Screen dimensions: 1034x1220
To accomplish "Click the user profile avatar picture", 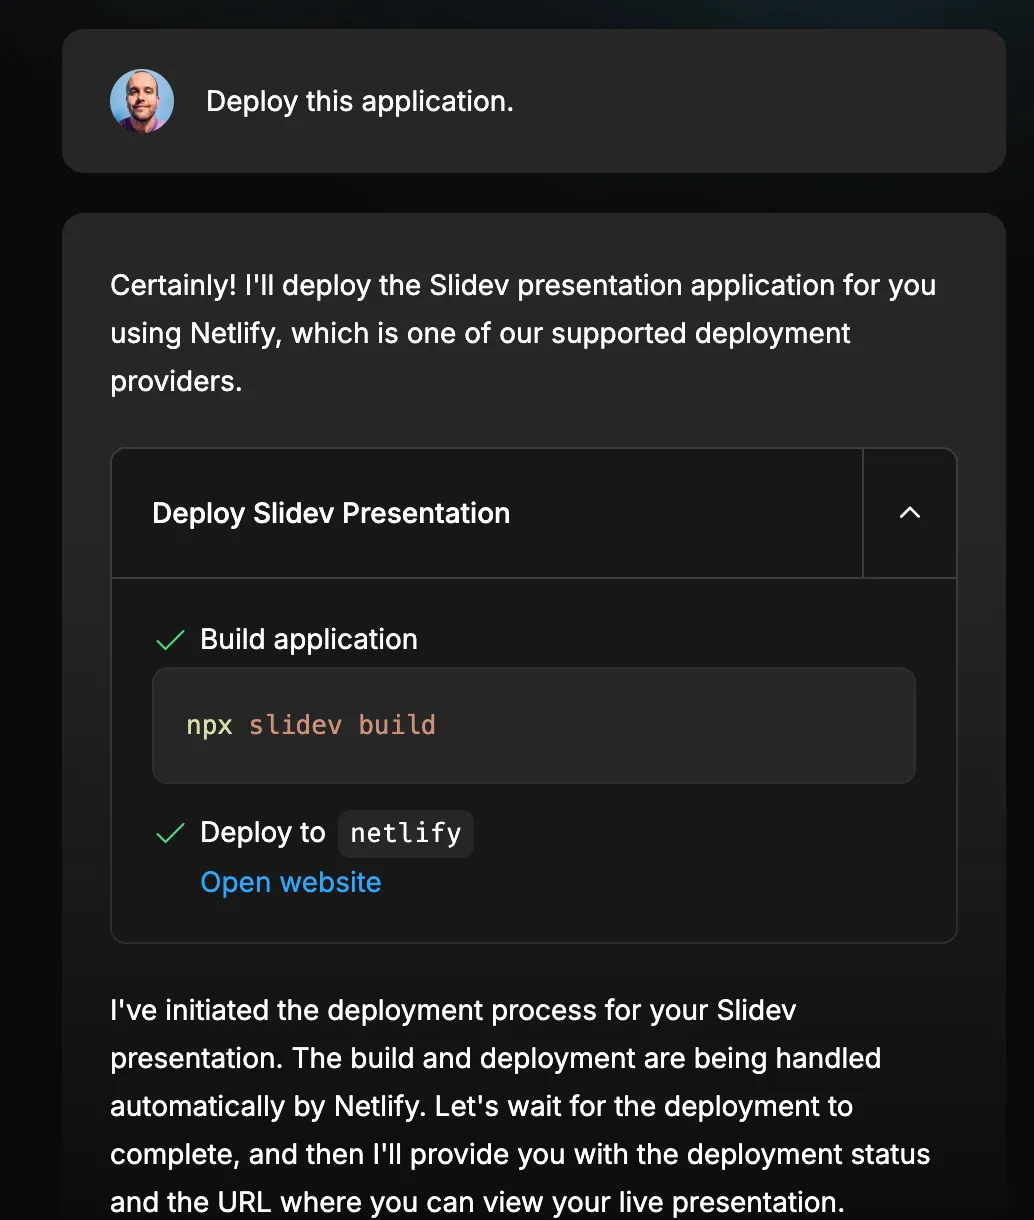I will 141,101.
